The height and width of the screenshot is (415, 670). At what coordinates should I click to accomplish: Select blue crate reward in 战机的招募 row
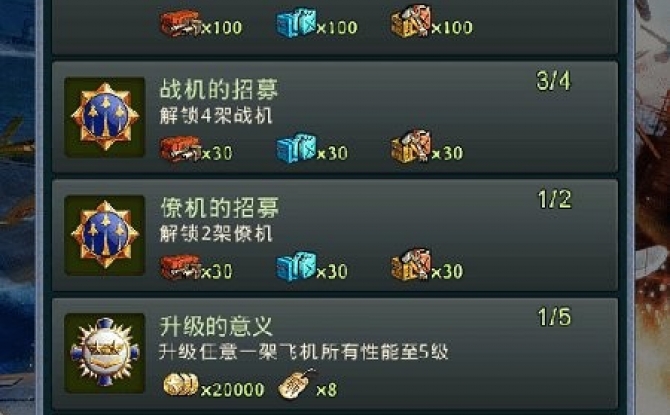[x=297, y=149]
